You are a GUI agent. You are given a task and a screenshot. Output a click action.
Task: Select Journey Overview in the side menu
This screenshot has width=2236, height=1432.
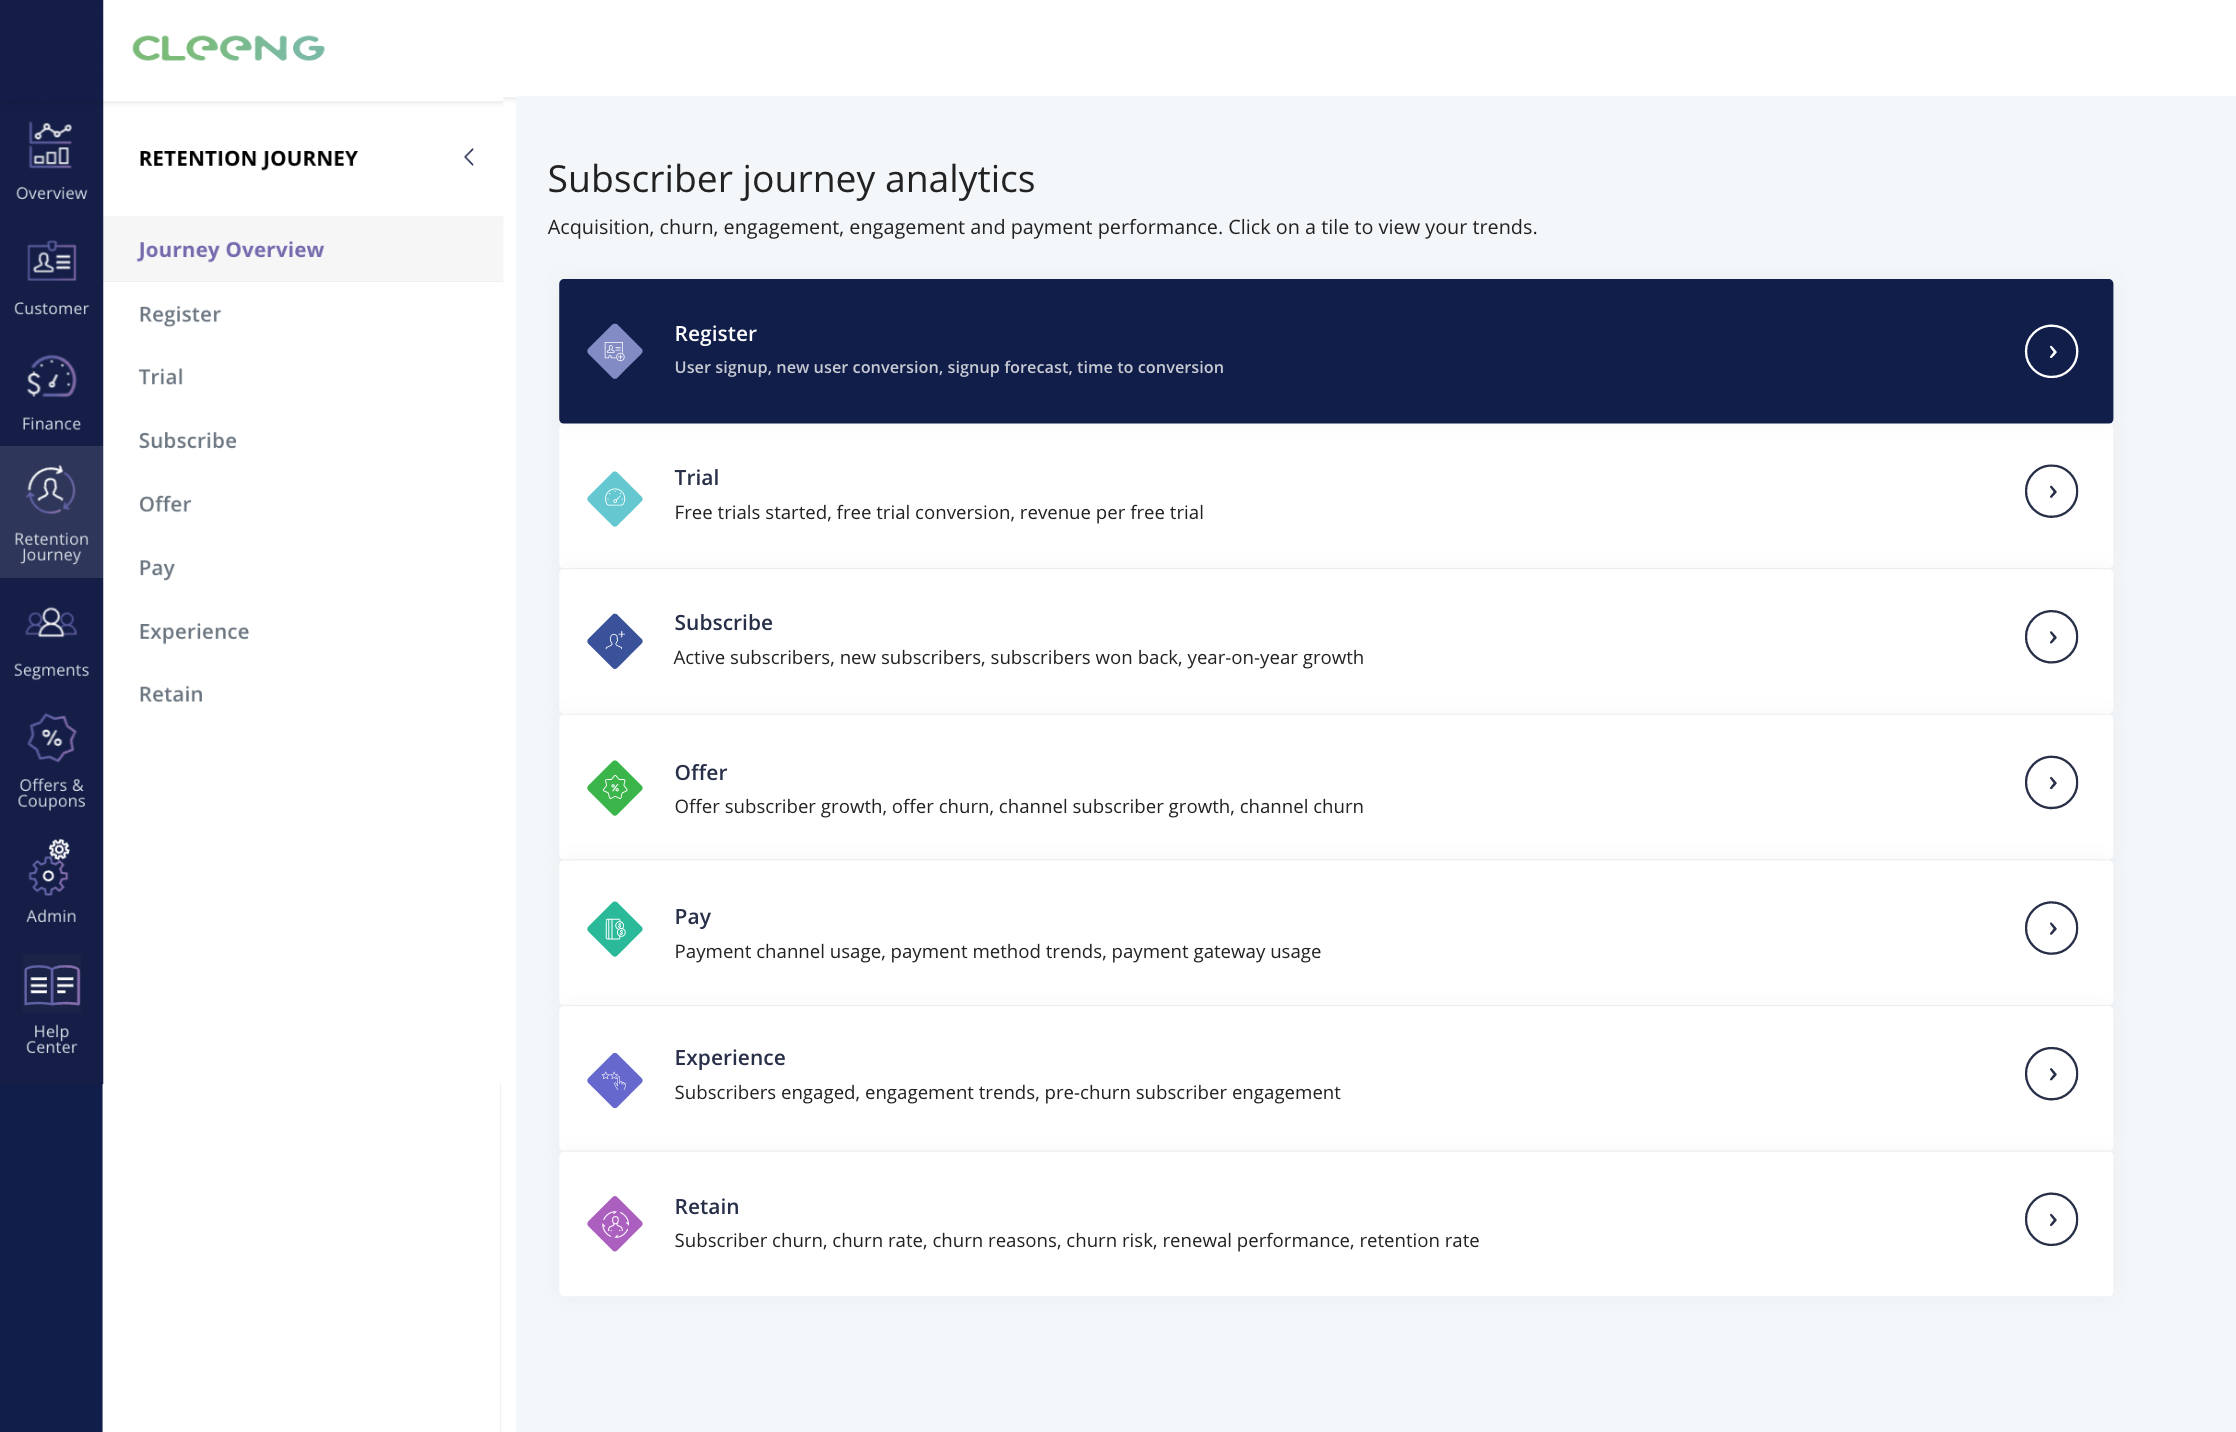[304, 249]
